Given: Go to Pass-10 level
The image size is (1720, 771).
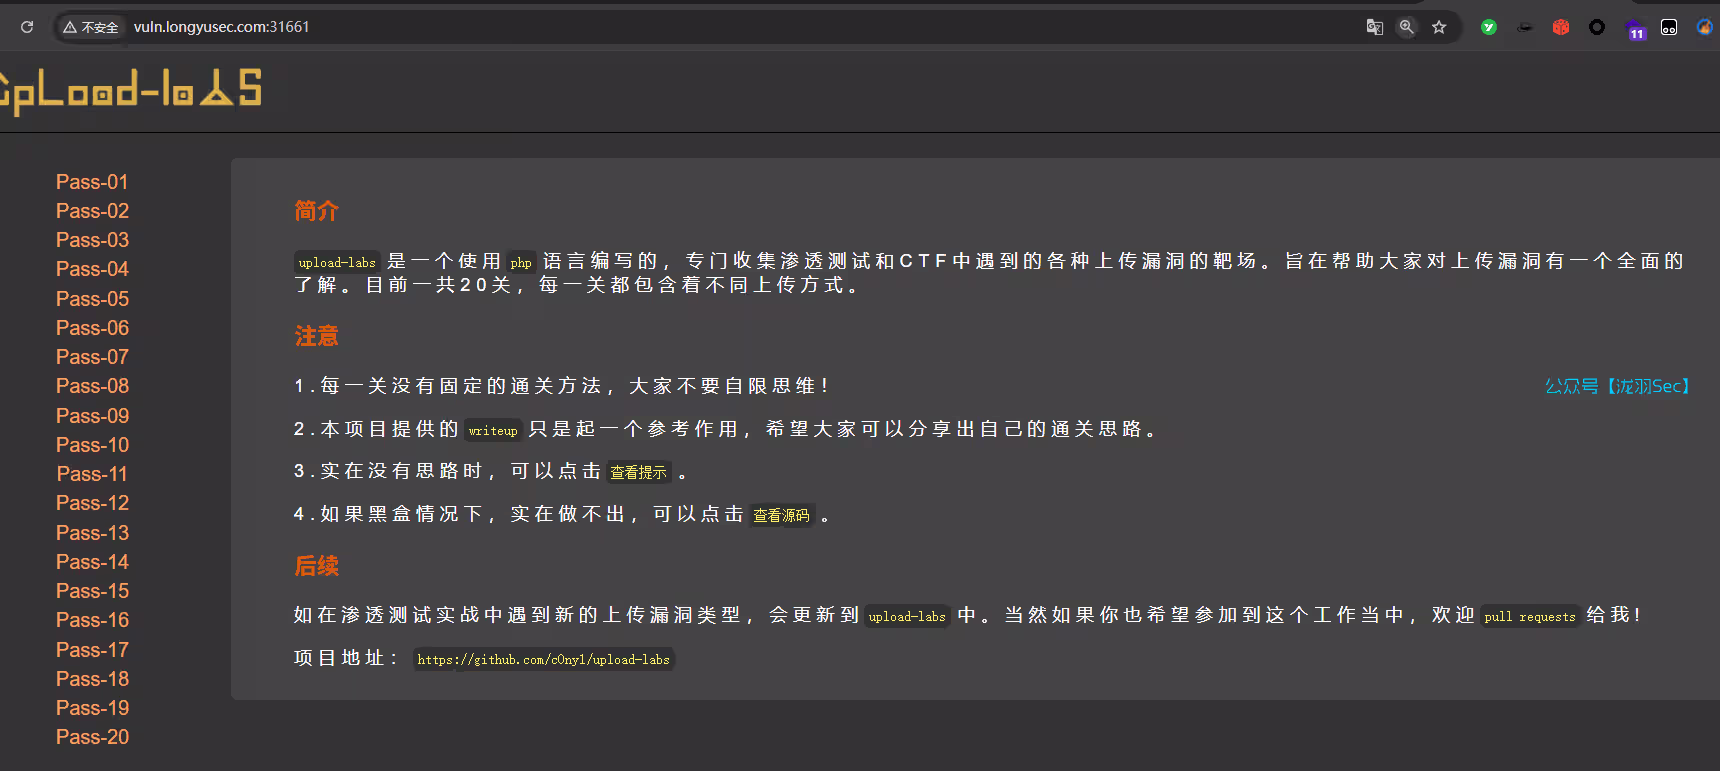Looking at the screenshot, I should click(x=92, y=445).
